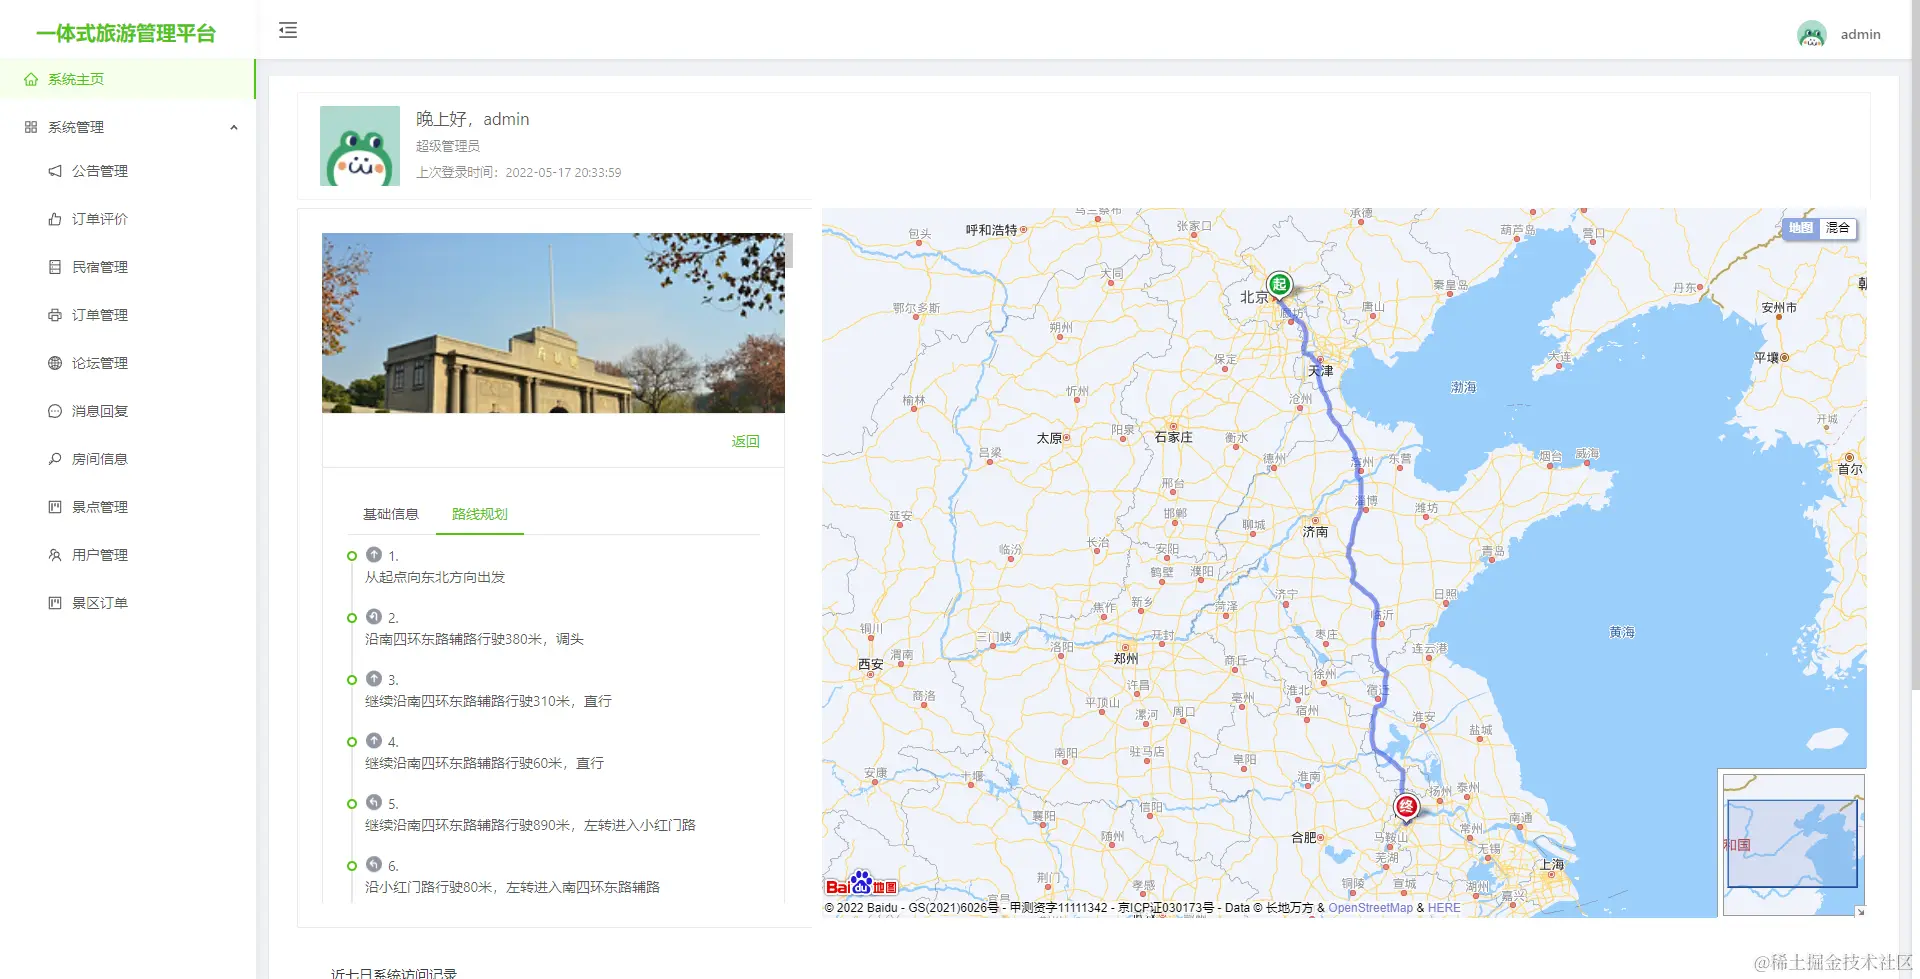1920x979 pixels.
Task: Click the admin username in header
Action: click(1861, 34)
